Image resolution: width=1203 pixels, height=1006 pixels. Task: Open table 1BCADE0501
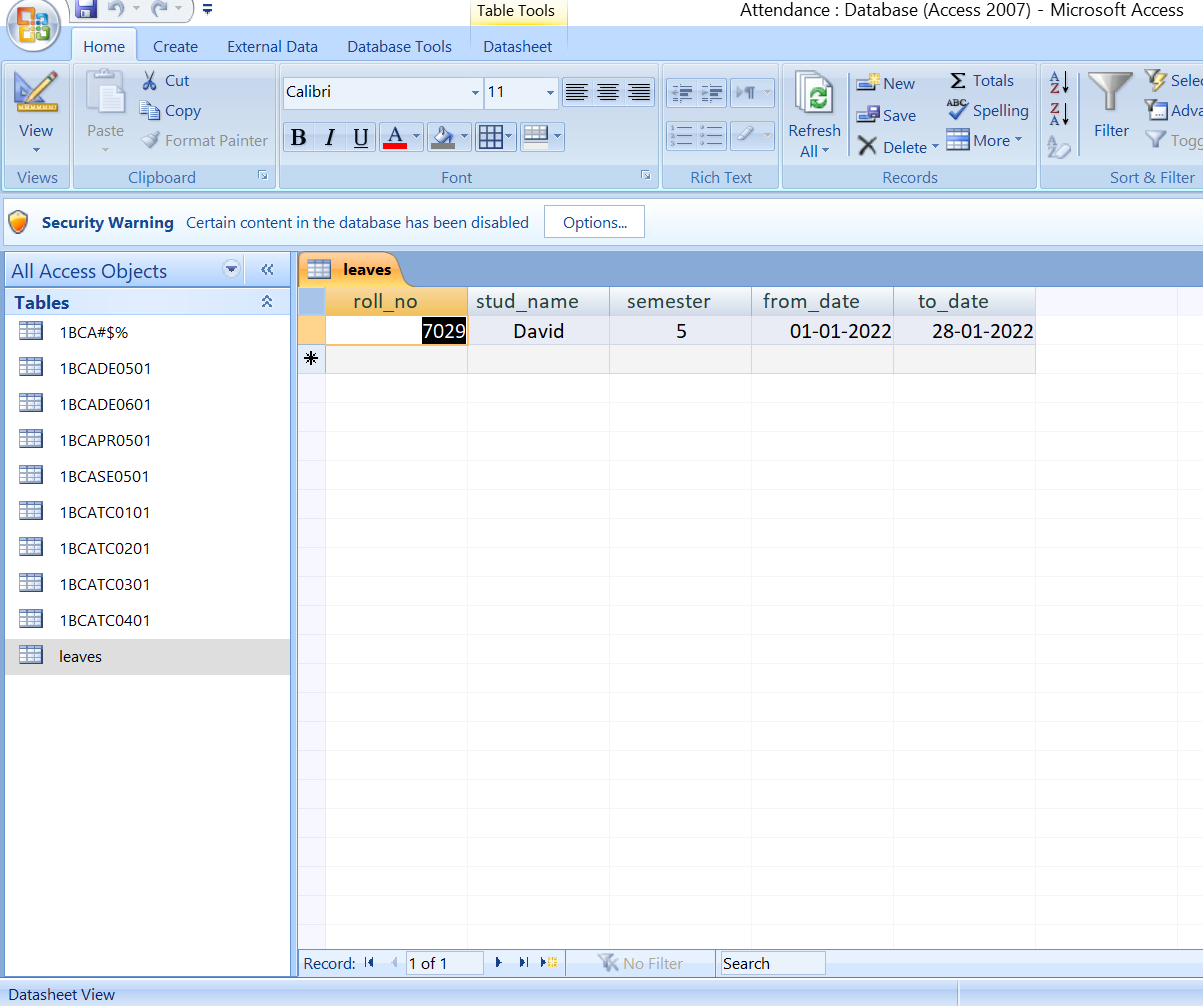[x=147, y=369]
